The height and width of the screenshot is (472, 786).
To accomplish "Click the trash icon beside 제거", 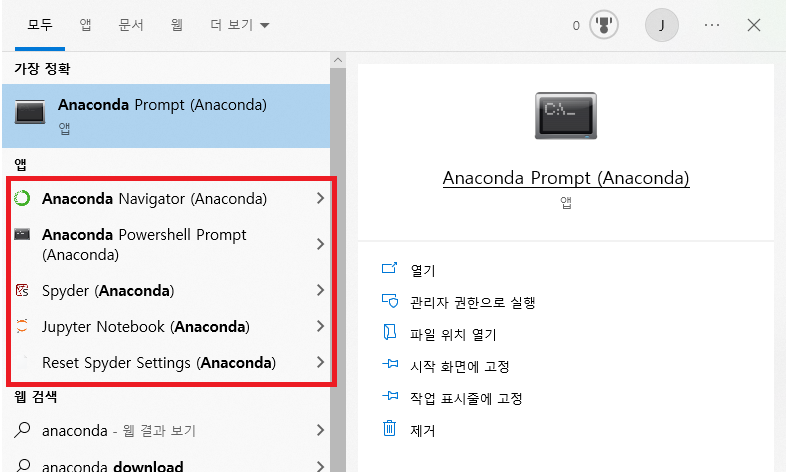I will 389,428.
